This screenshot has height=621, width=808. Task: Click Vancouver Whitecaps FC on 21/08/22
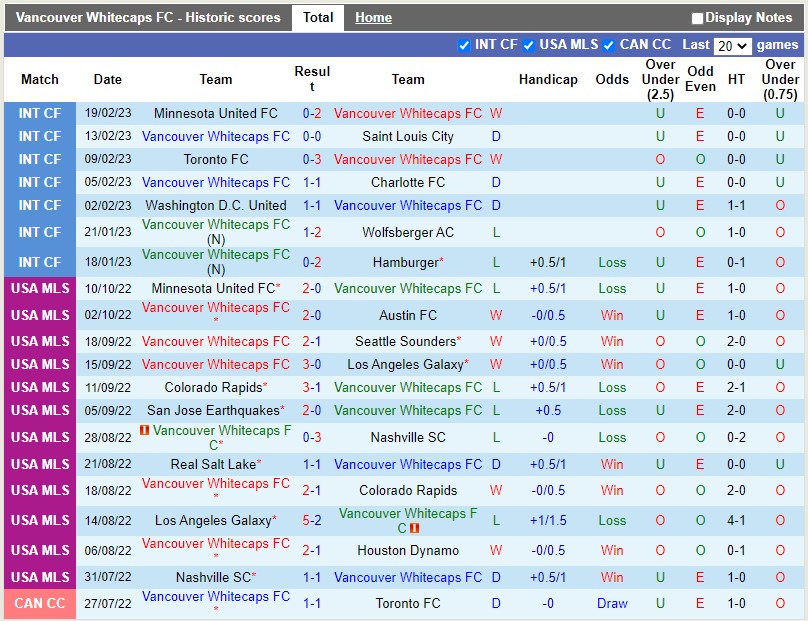click(x=408, y=464)
